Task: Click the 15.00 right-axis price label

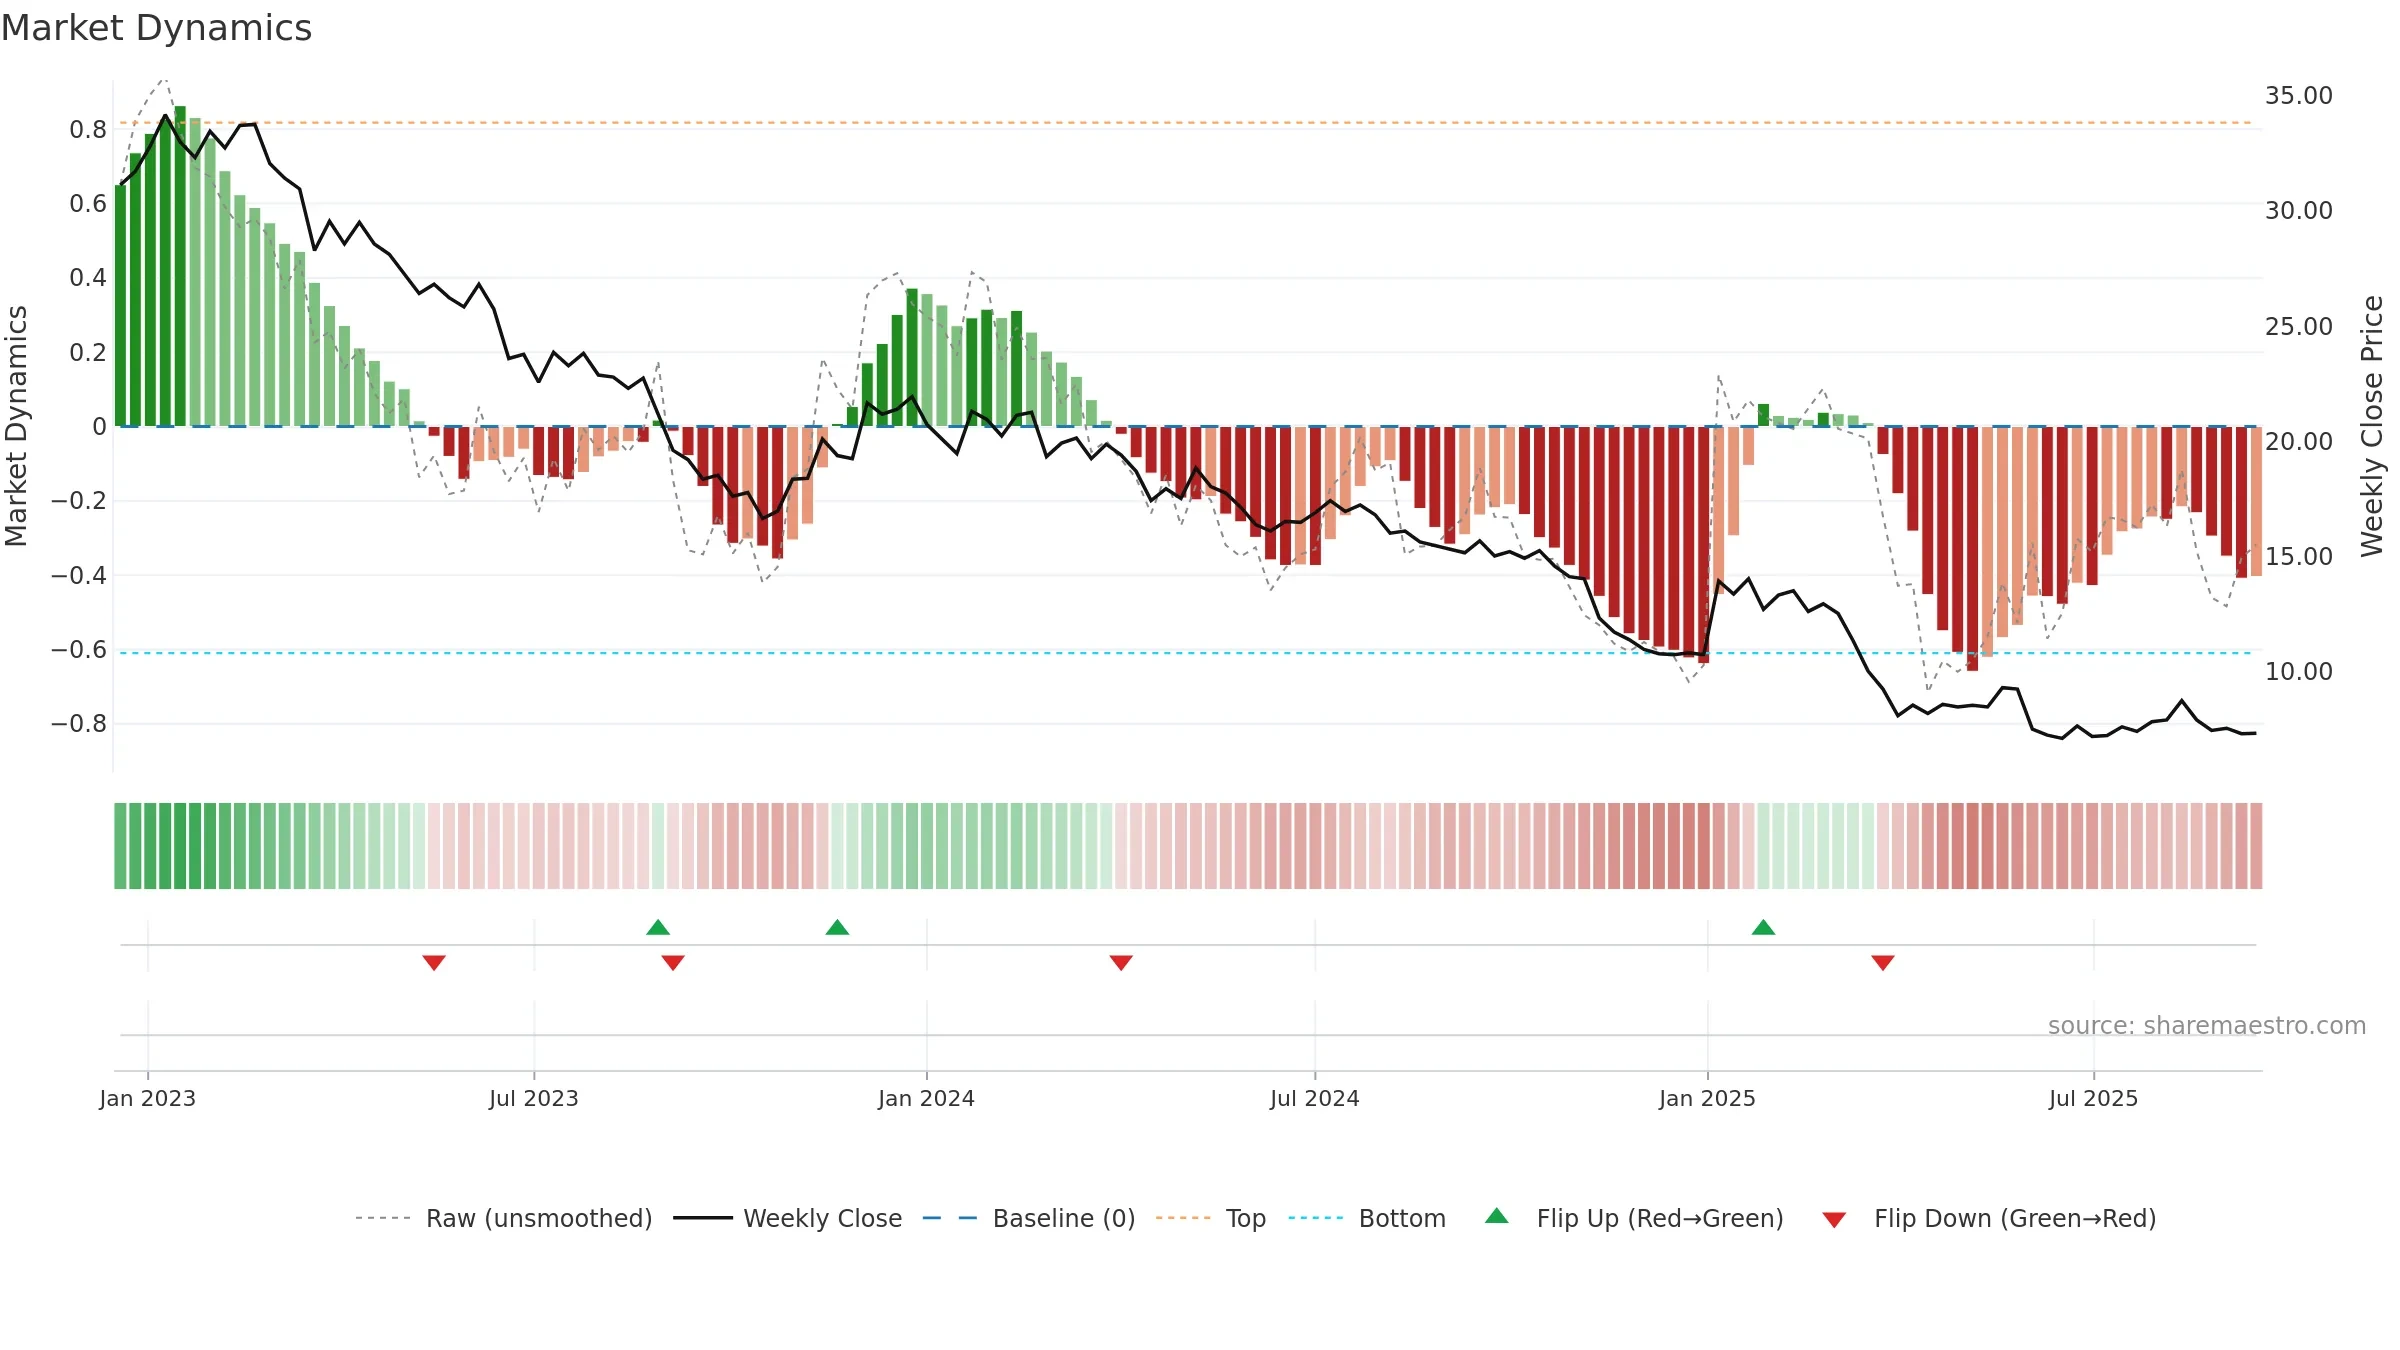Action: tap(2299, 556)
